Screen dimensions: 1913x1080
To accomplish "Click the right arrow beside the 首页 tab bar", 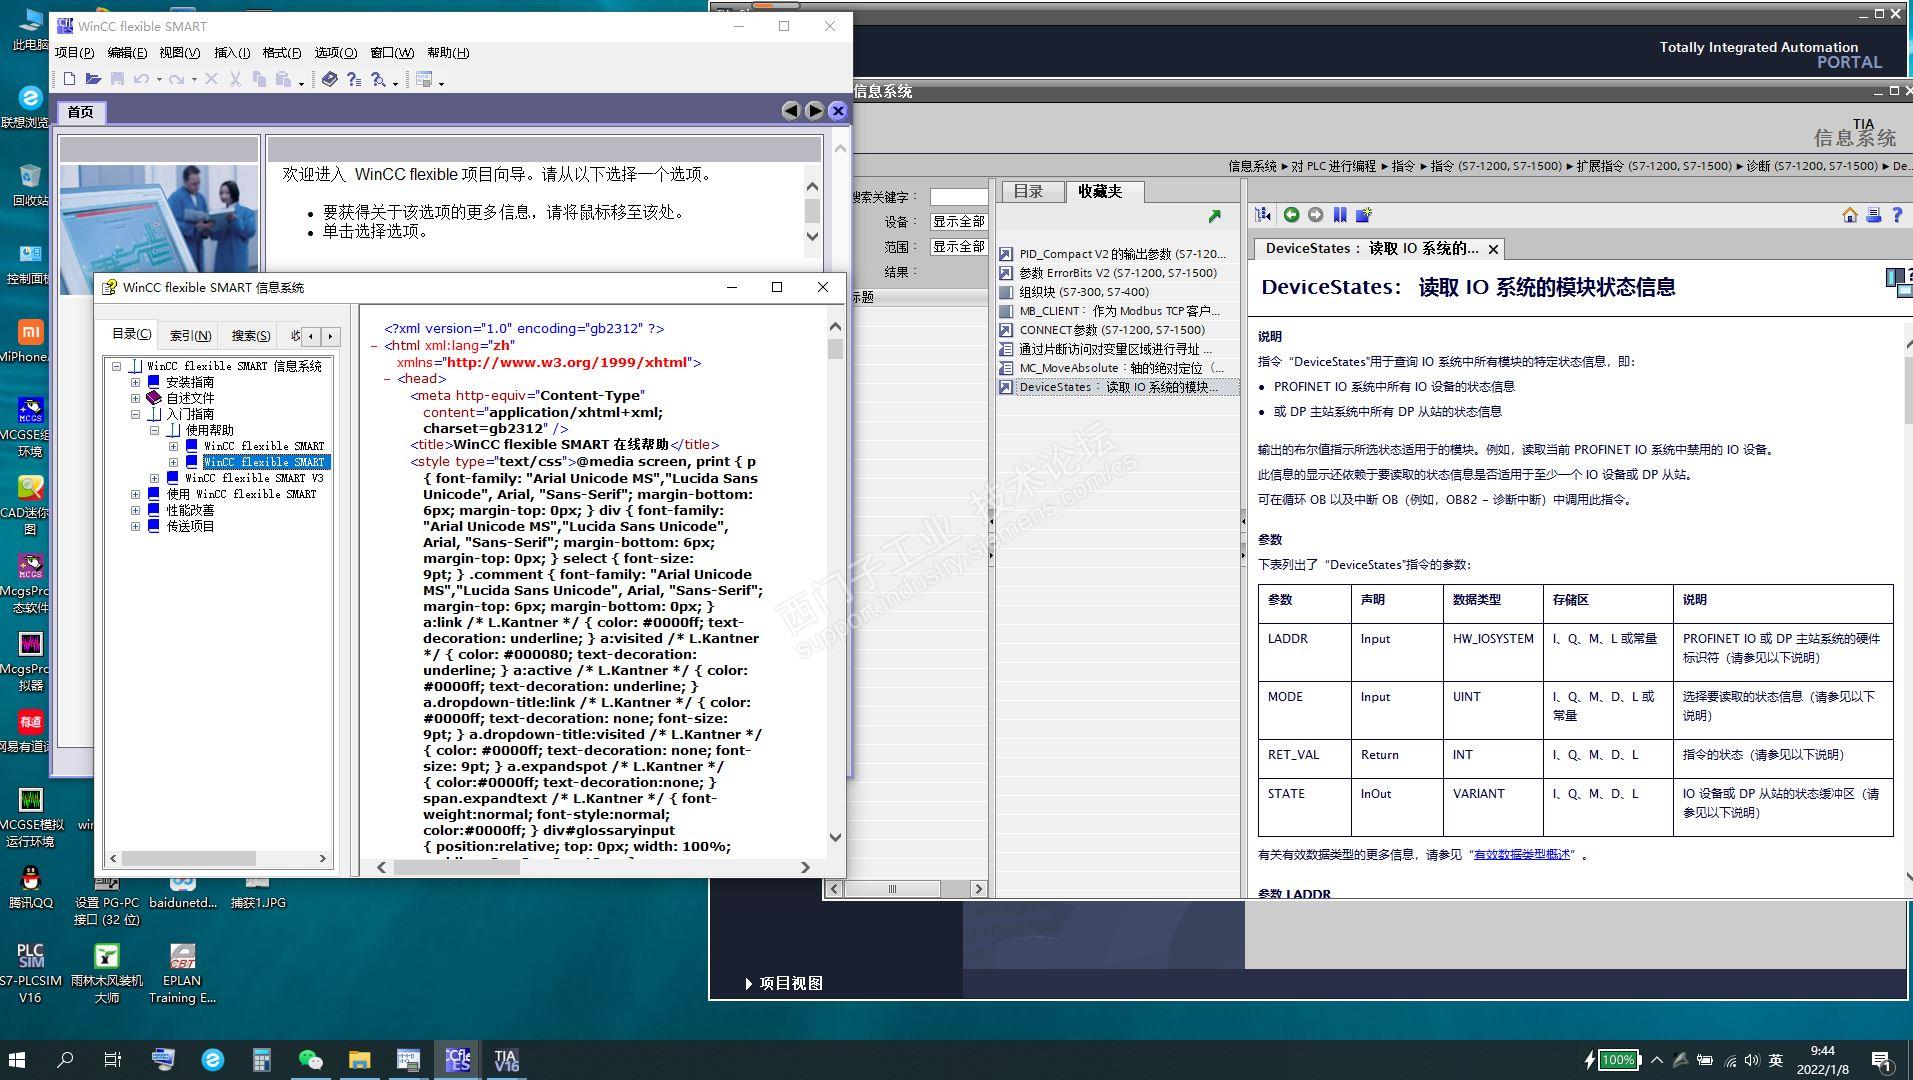I will (x=815, y=111).
